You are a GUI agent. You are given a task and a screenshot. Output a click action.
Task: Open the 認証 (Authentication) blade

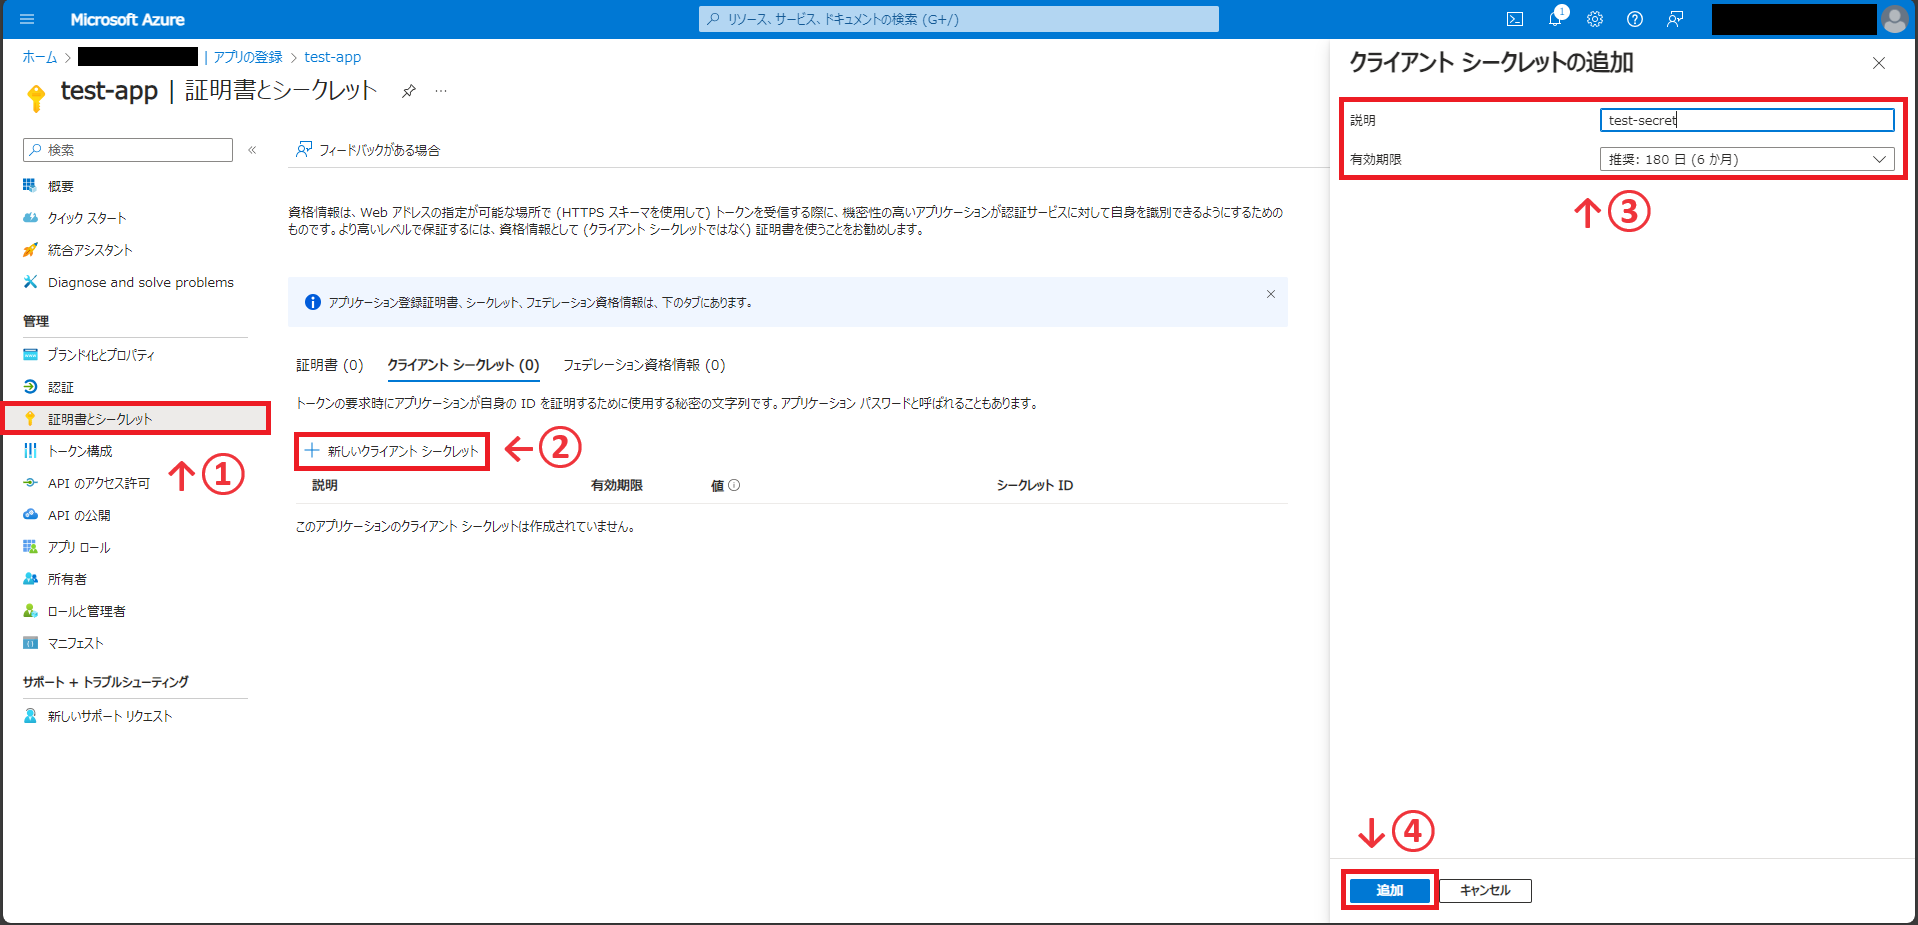pyautogui.click(x=61, y=386)
